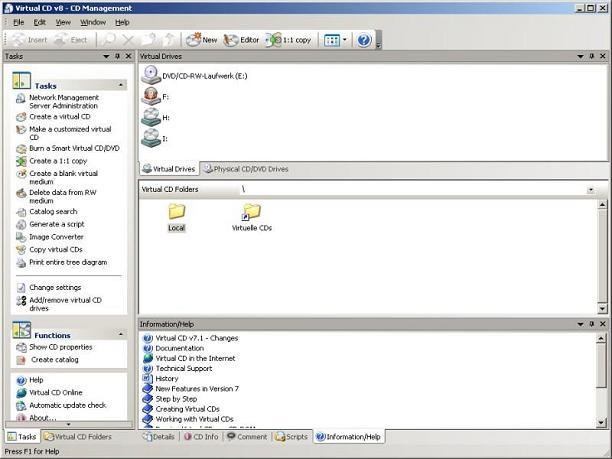Click Burn a Smart Virtual CD/DVD
This screenshot has width=612, height=459.
pyautogui.click(x=74, y=148)
